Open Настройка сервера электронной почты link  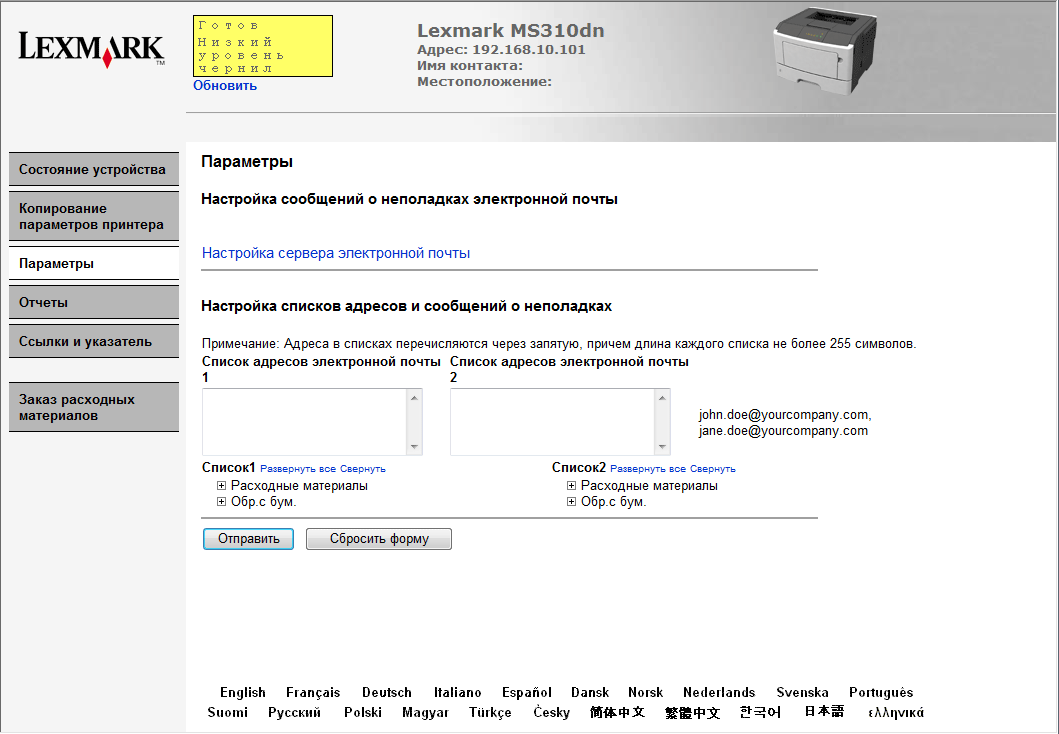point(336,253)
